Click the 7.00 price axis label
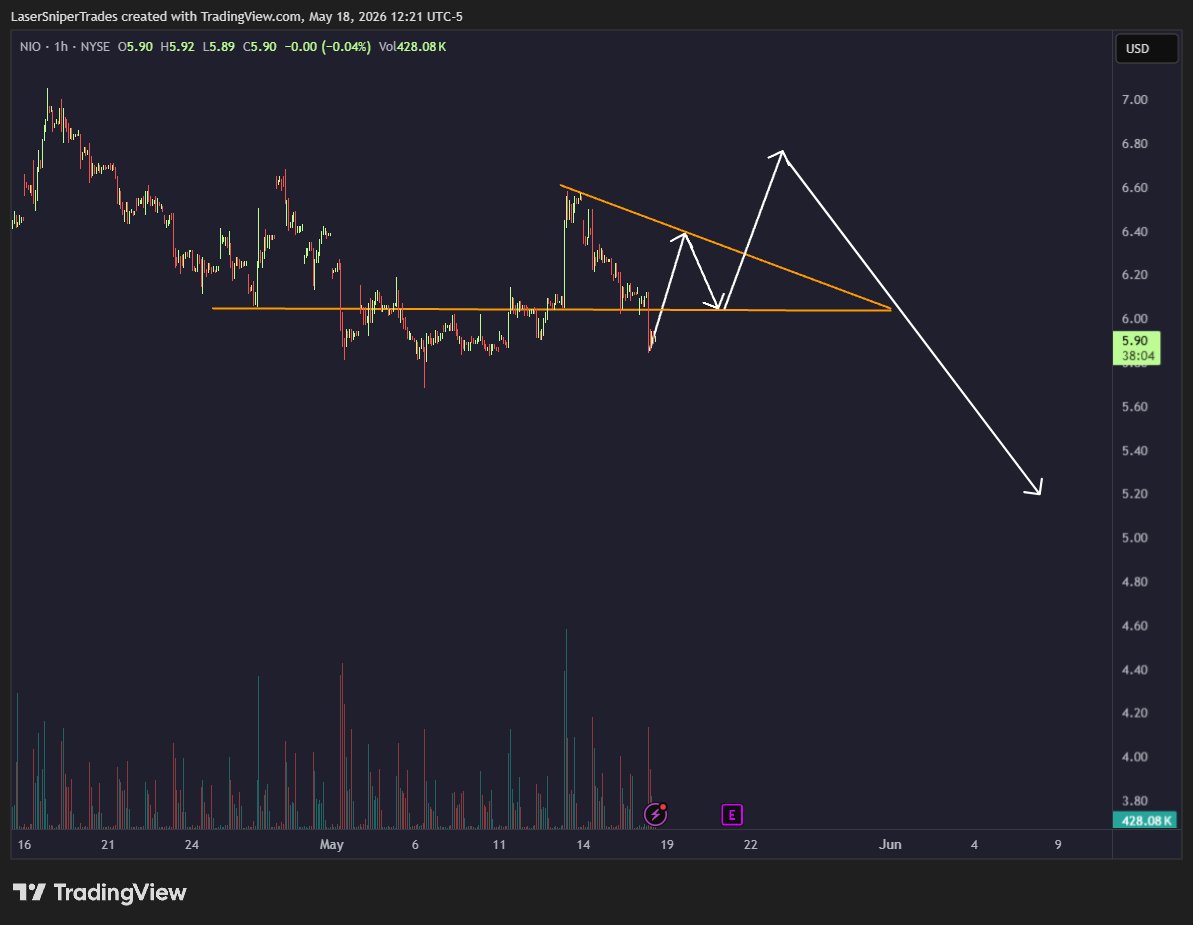 pos(1134,100)
